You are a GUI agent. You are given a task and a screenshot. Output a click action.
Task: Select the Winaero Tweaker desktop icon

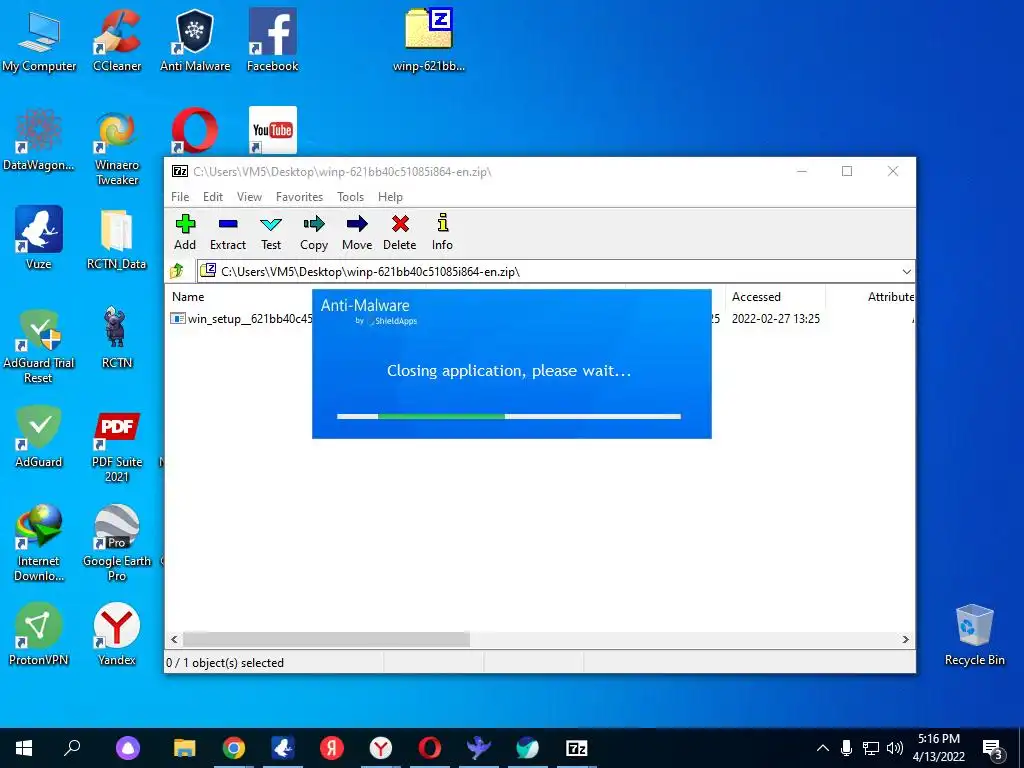tap(117, 148)
